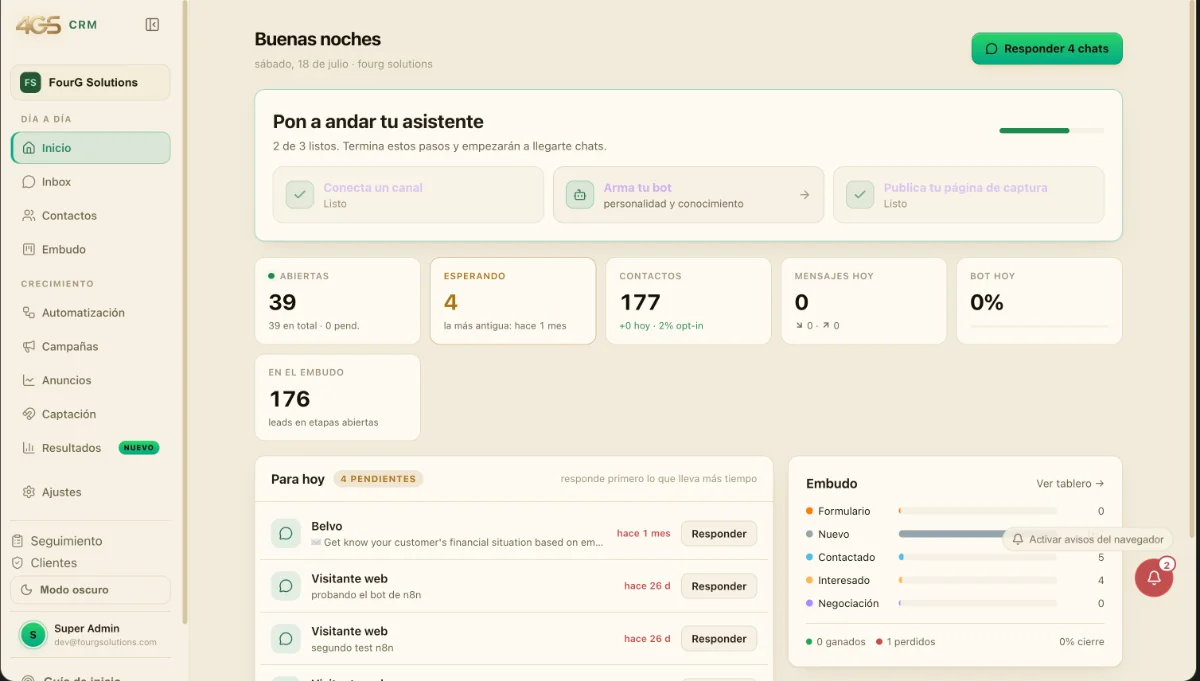Click the Clientes shield icon
Image resolution: width=1200 pixels, height=681 pixels.
tap(18, 563)
